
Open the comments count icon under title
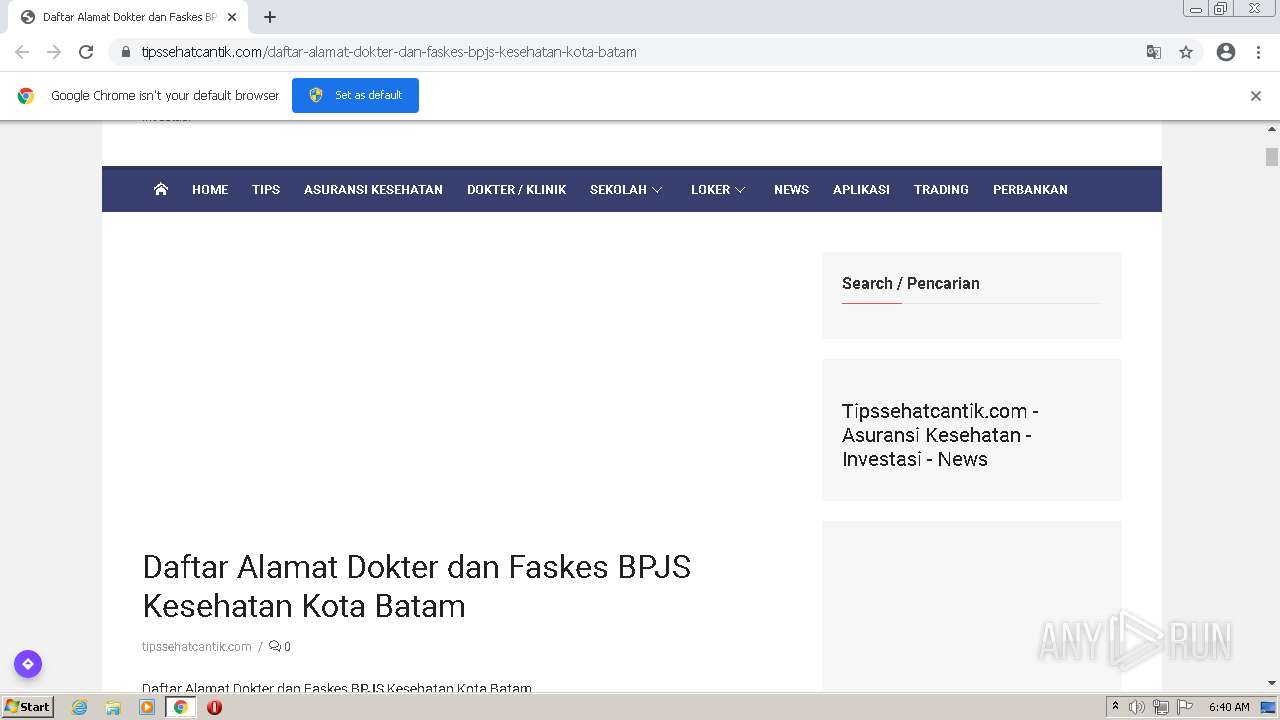click(x=280, y=647)
